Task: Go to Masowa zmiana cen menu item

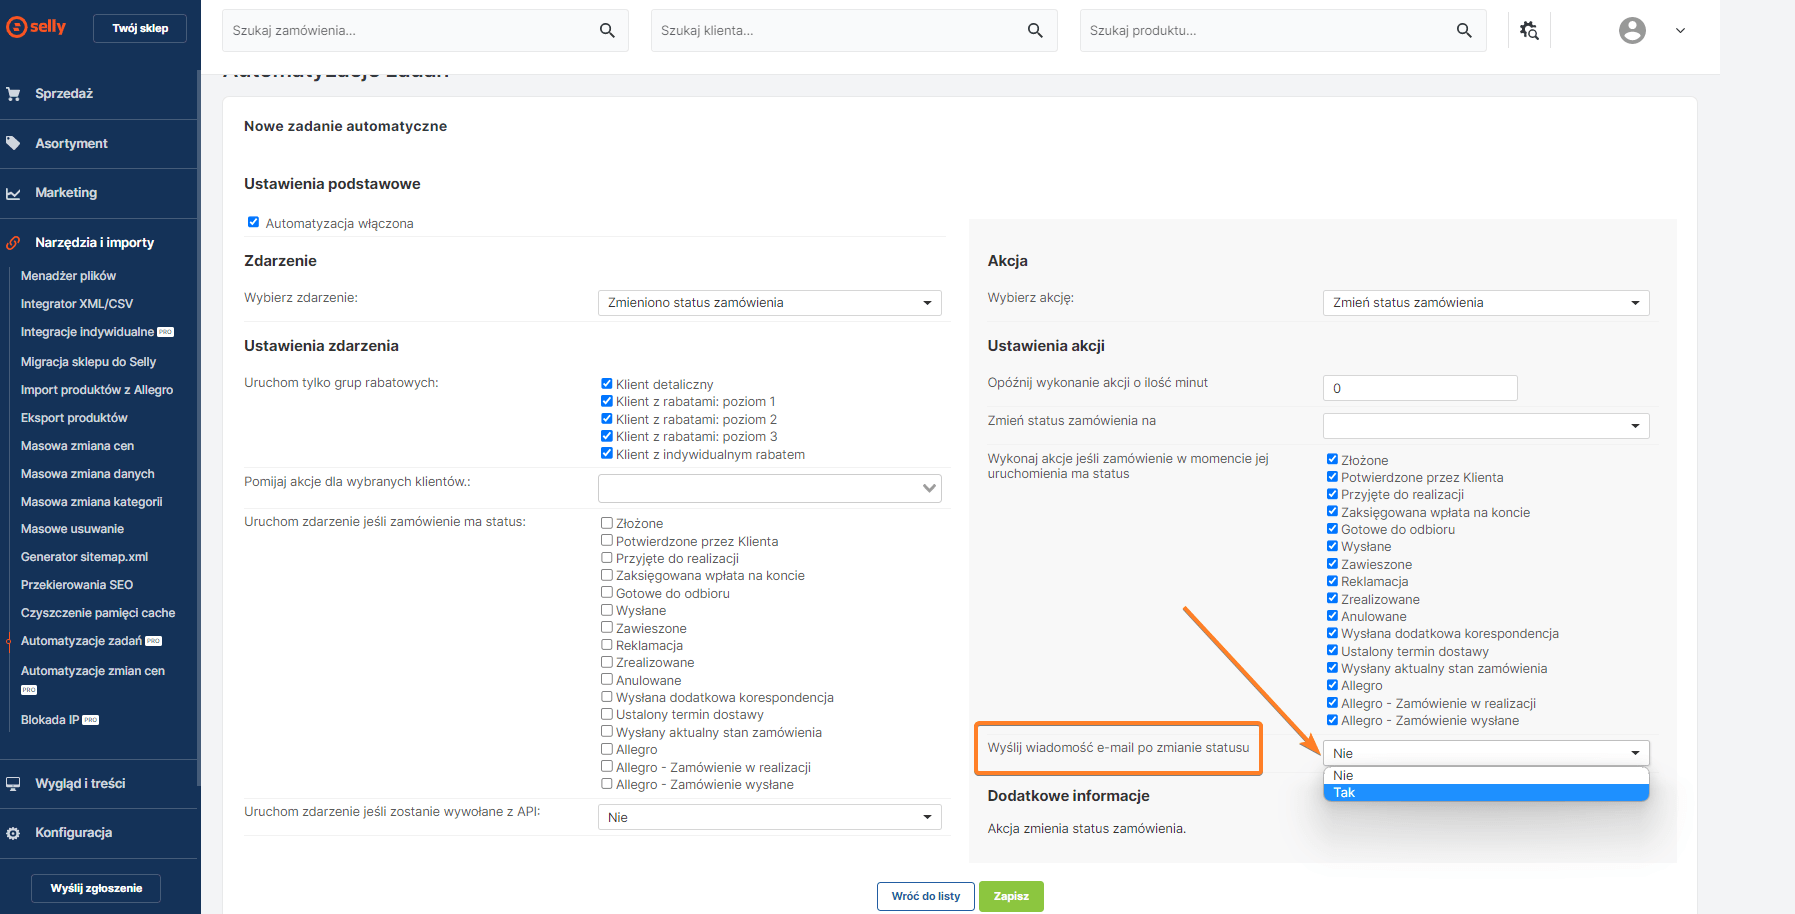Action: tap(77, 446)
